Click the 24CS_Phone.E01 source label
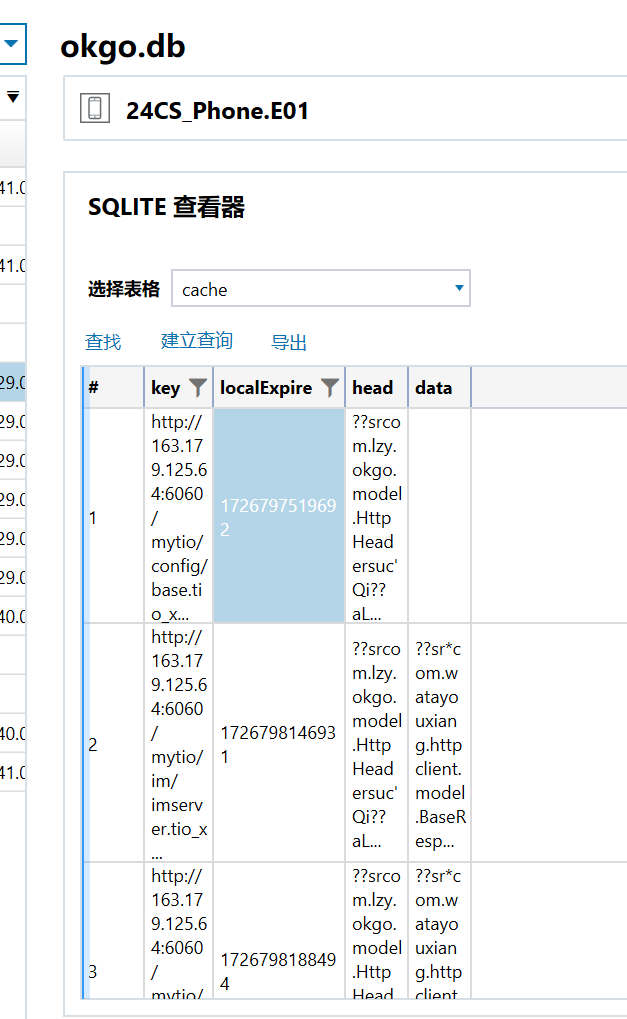Viewport: 627px width, 1019px height. tap(217, 111)
